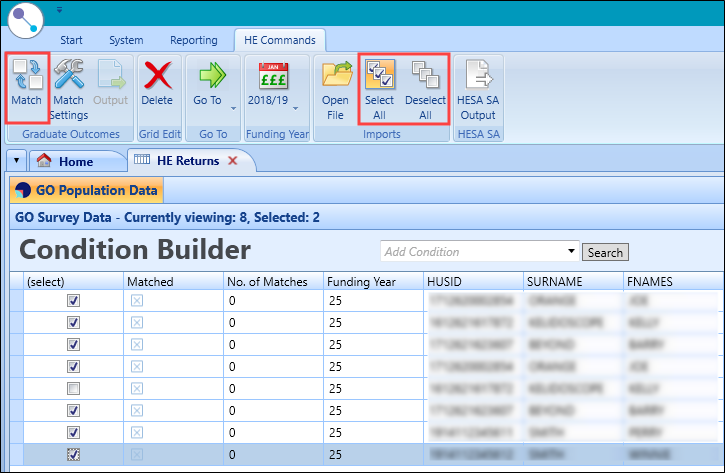Screen dimensions: 725x473
Task: Expand the Add Condition dropdown
Action: pos(572,252)
